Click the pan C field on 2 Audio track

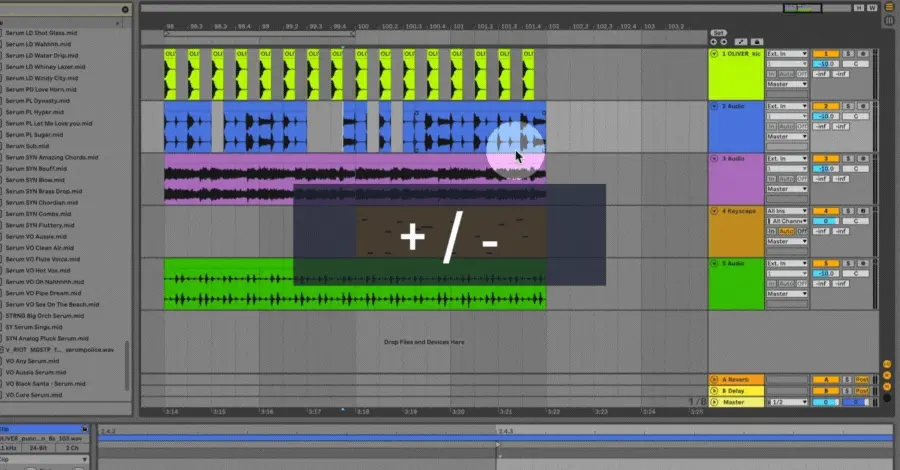point(856,116)
